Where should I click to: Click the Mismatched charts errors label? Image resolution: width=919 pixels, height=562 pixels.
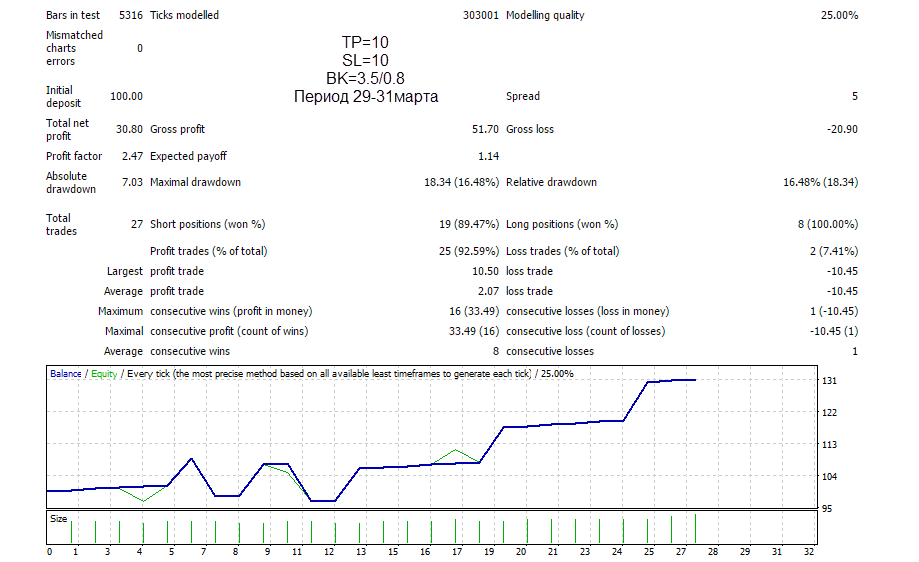[x=74, y=48]
